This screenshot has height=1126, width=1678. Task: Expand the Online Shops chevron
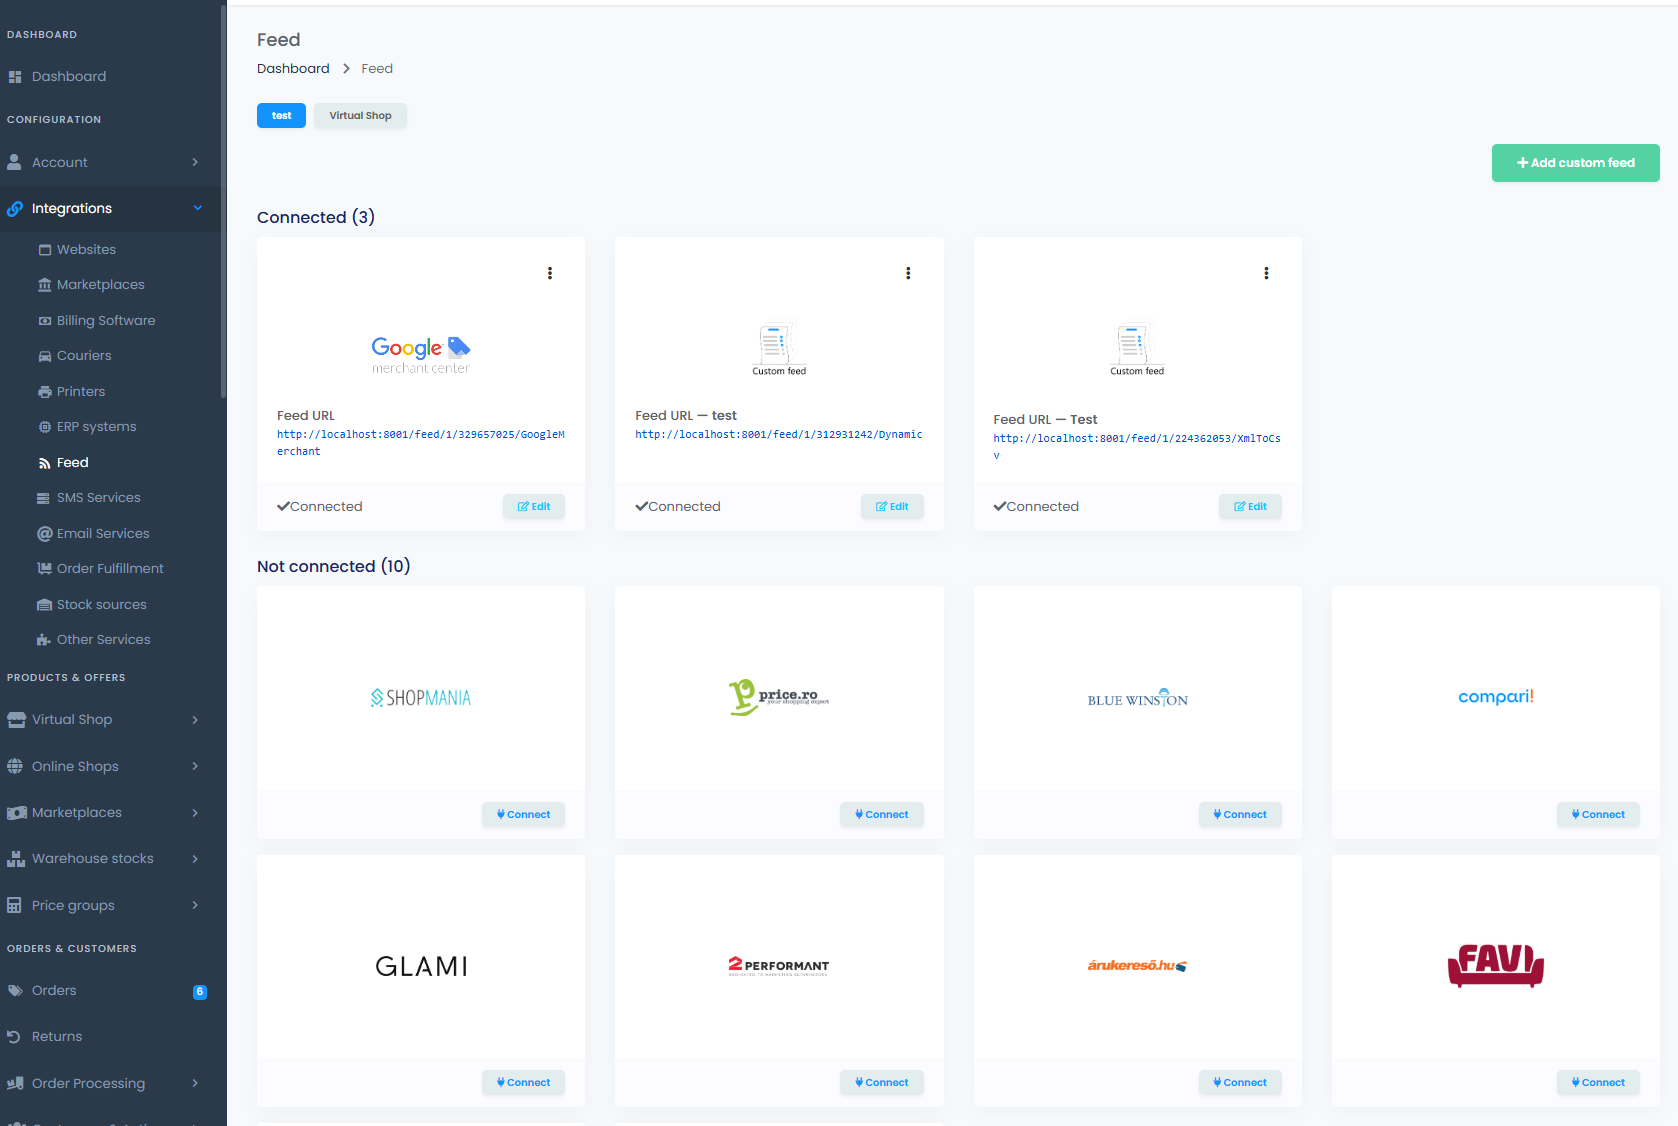[195, 766]
